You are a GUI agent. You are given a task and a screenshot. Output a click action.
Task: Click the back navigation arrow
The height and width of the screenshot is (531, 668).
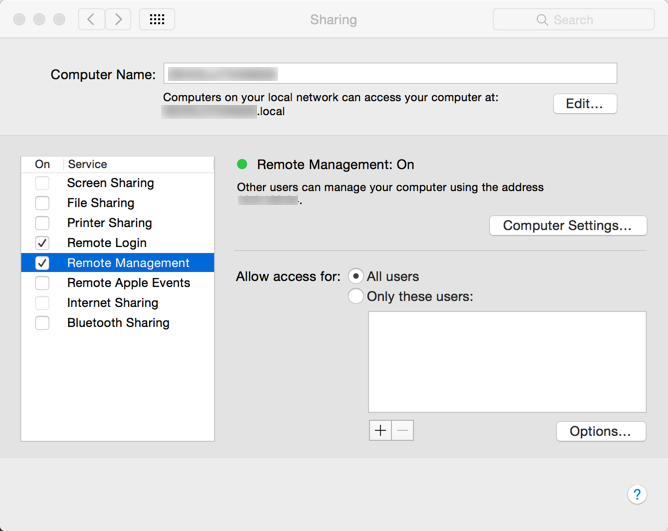click(x=91, y=19)
